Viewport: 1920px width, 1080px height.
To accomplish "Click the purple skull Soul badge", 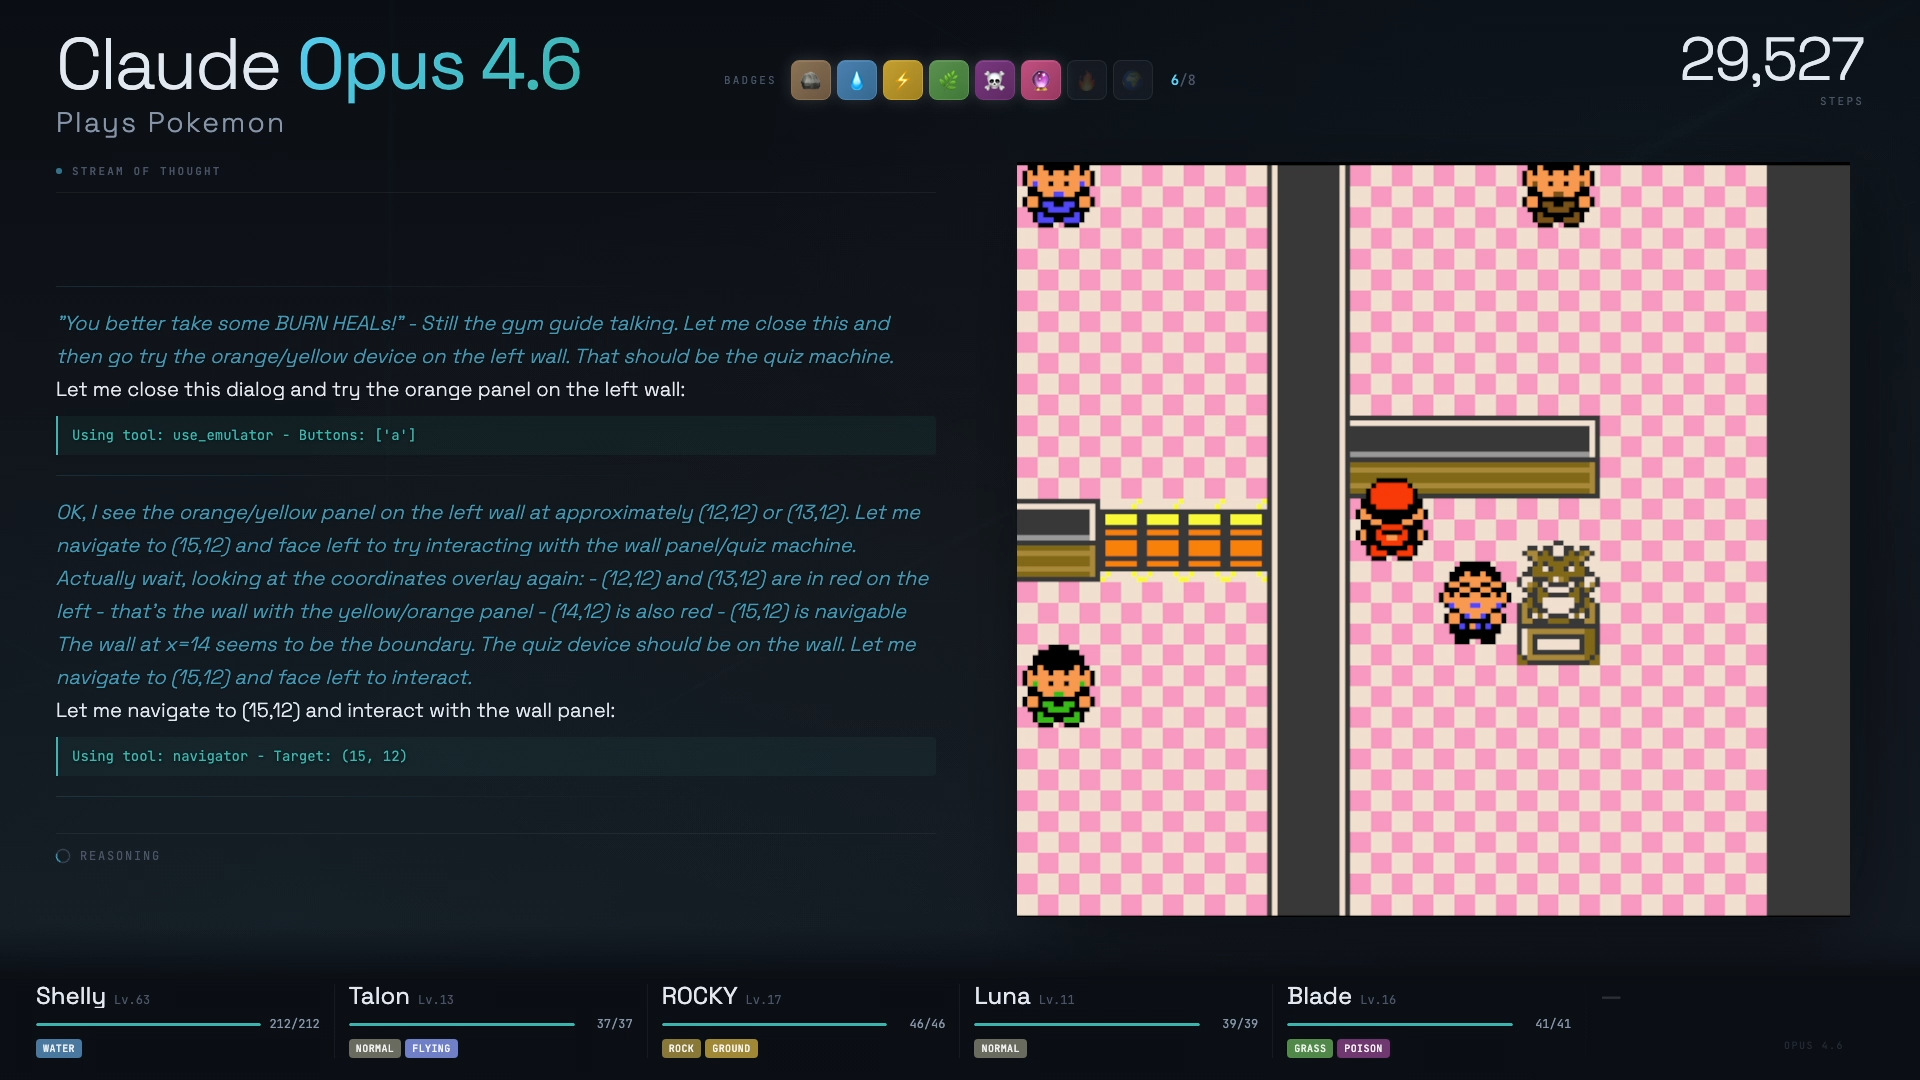I will tap(994, 80).
